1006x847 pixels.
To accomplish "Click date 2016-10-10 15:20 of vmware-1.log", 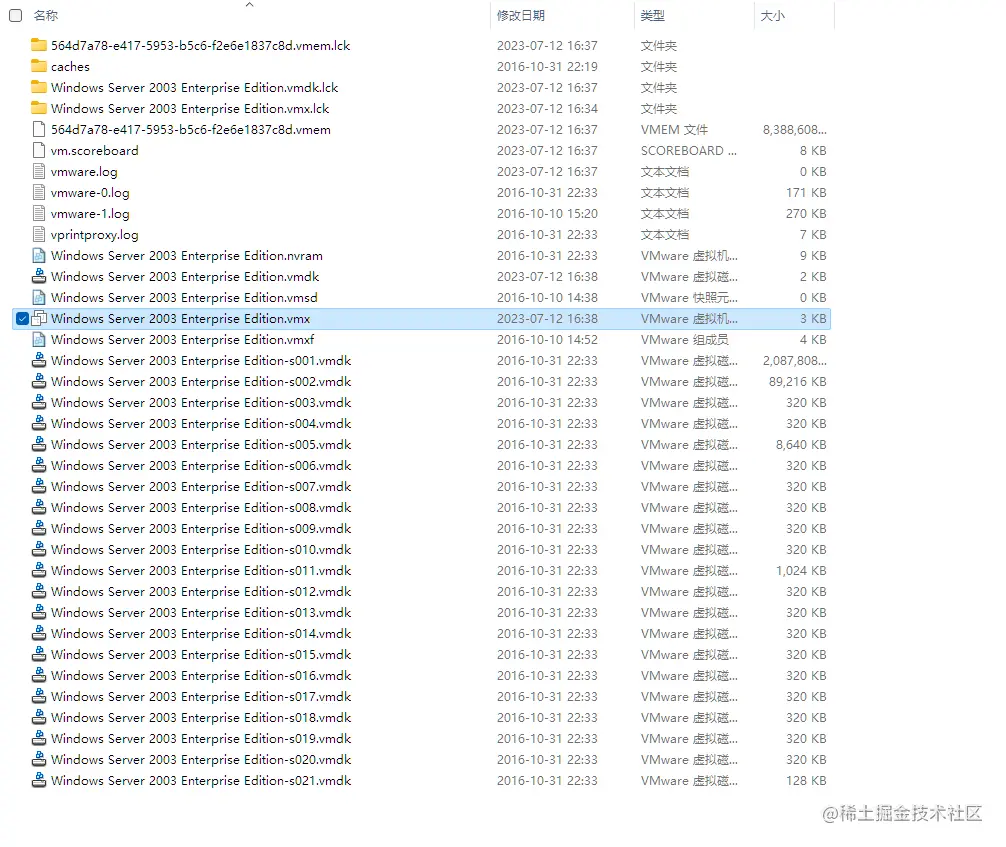I will pyautogui.click(x=547, y=213).
